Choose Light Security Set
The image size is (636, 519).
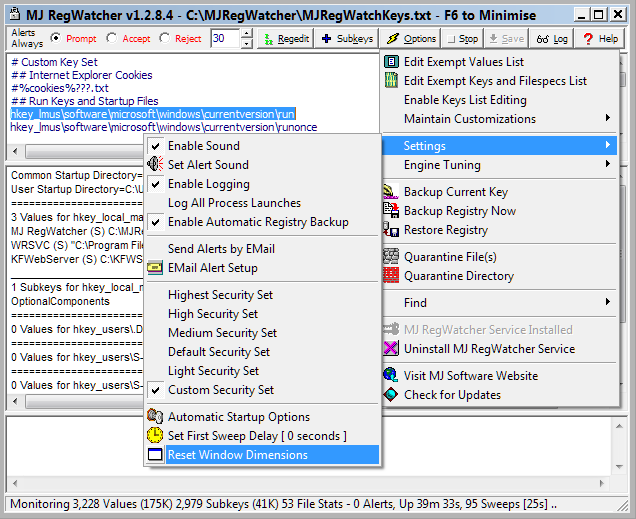click(262, 371)
